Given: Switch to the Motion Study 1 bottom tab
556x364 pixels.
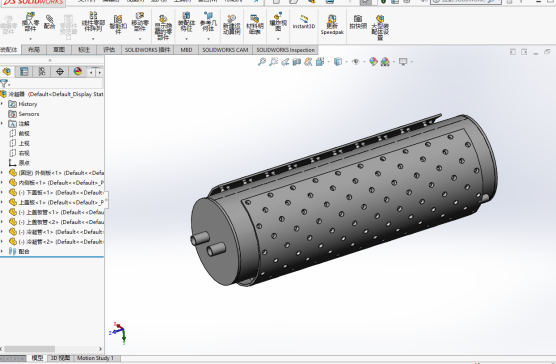Looking at the screenshot, I should pyautogui.click(x=95, y=358).
